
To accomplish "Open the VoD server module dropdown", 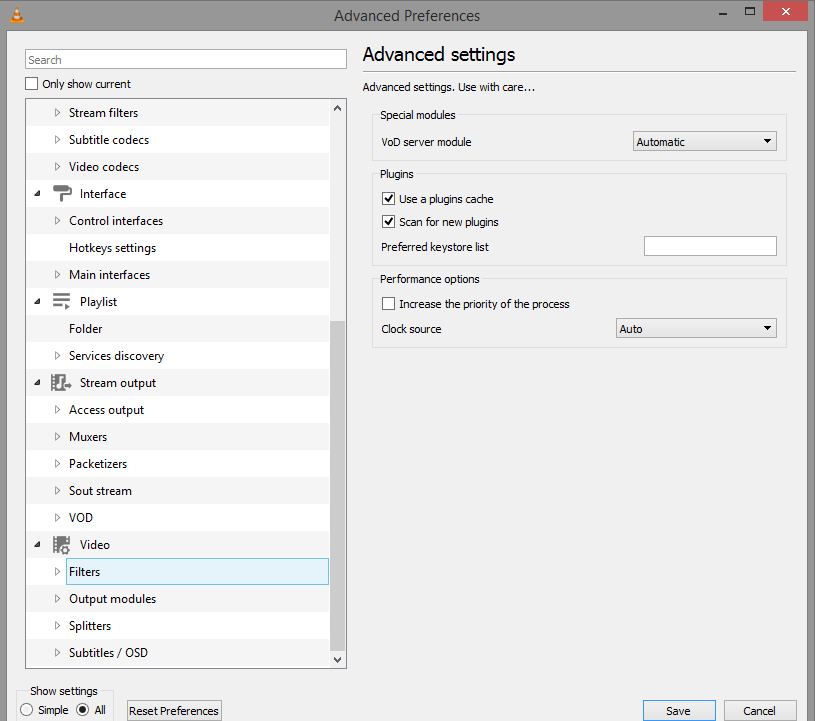I will pos(705,142).
